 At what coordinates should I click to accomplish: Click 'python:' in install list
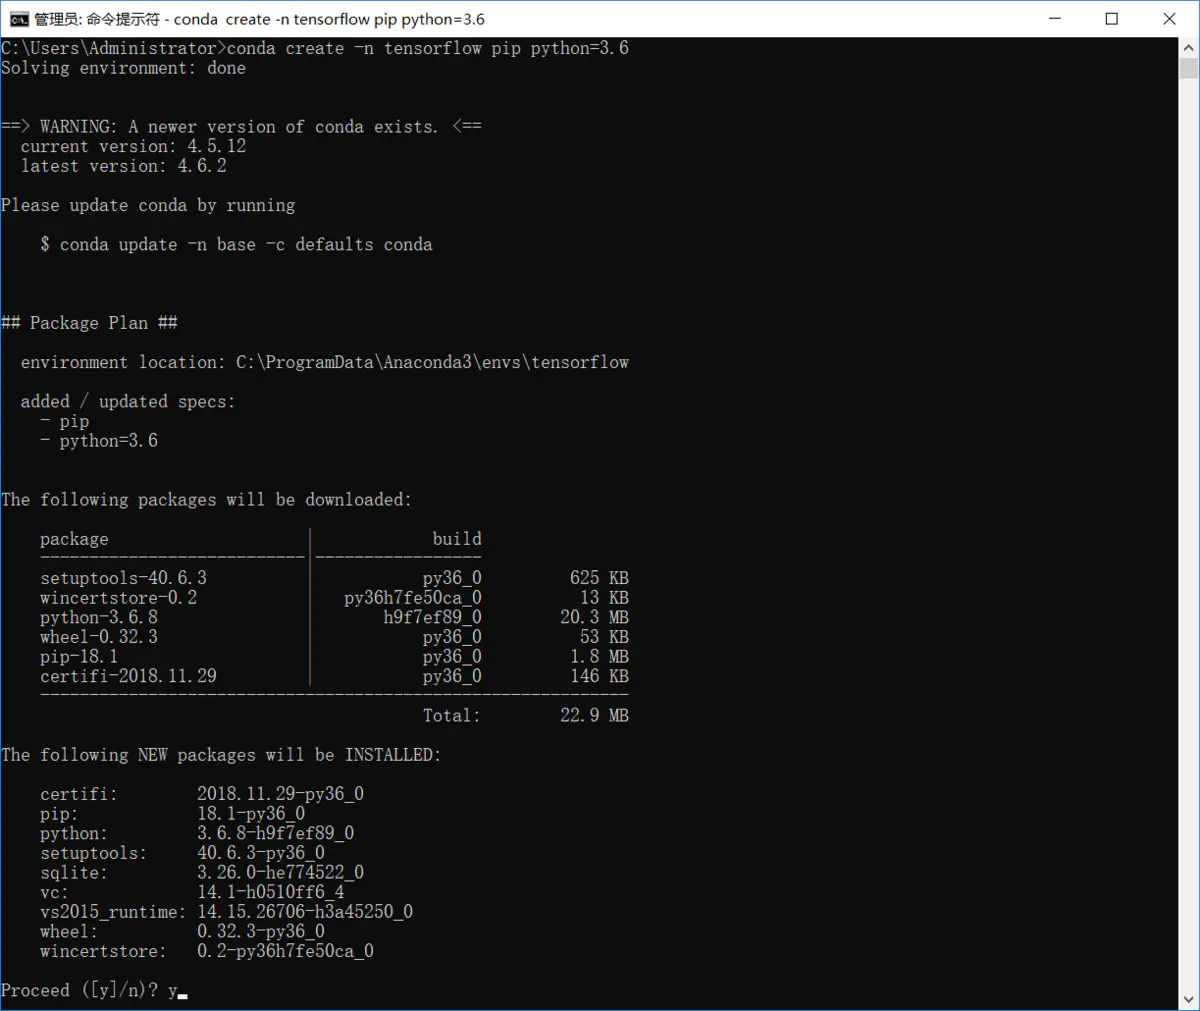pyautogui.click(x=74, y=833)
